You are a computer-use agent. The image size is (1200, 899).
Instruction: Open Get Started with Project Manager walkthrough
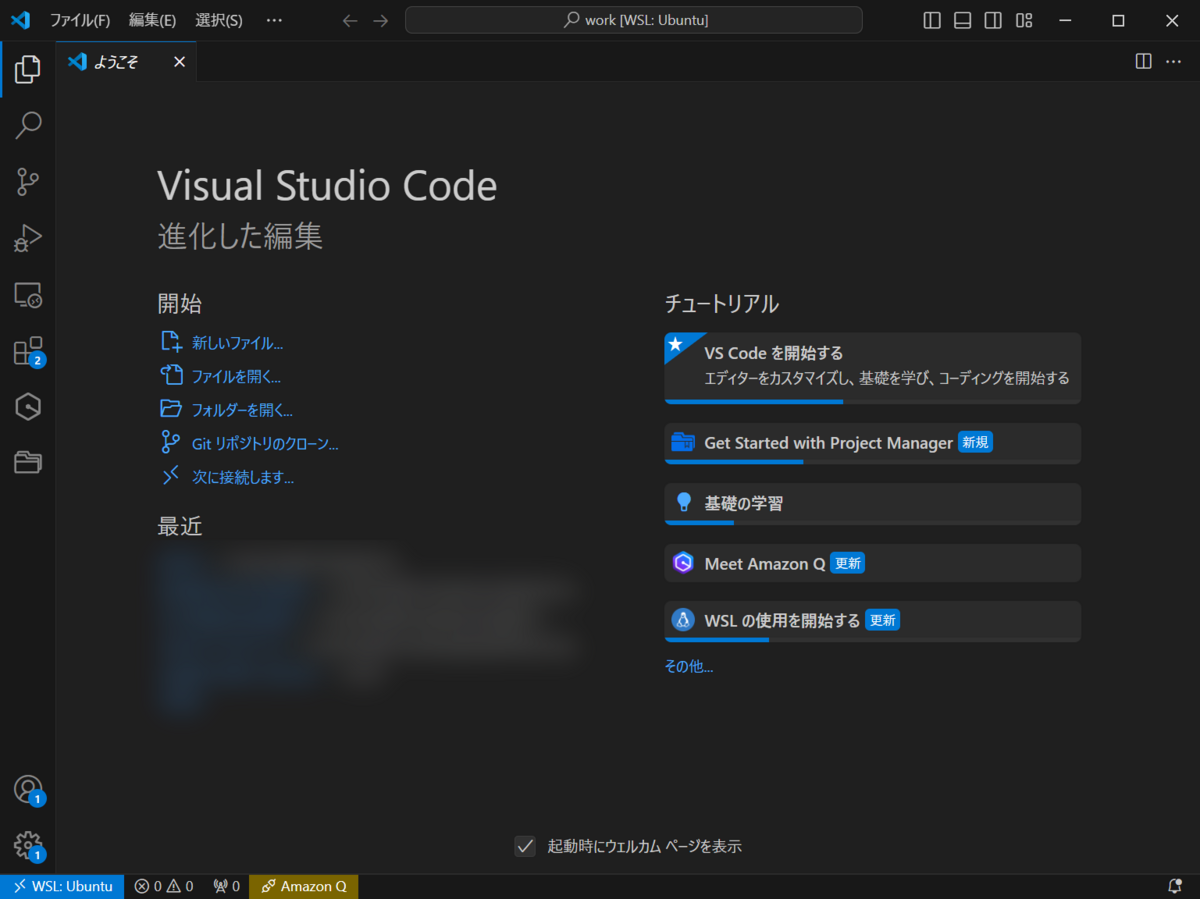click(873, 443)
